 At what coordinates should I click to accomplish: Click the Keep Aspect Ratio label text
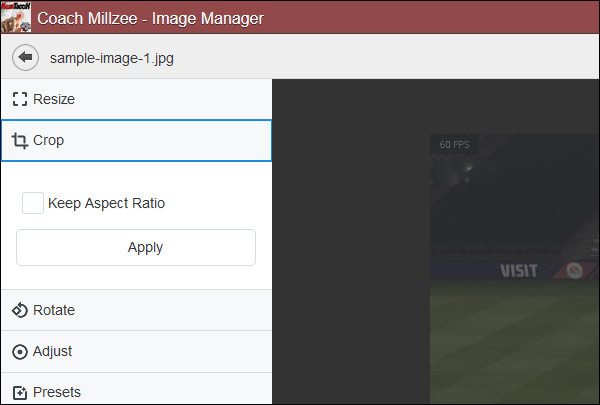click(x=106, y=203)
